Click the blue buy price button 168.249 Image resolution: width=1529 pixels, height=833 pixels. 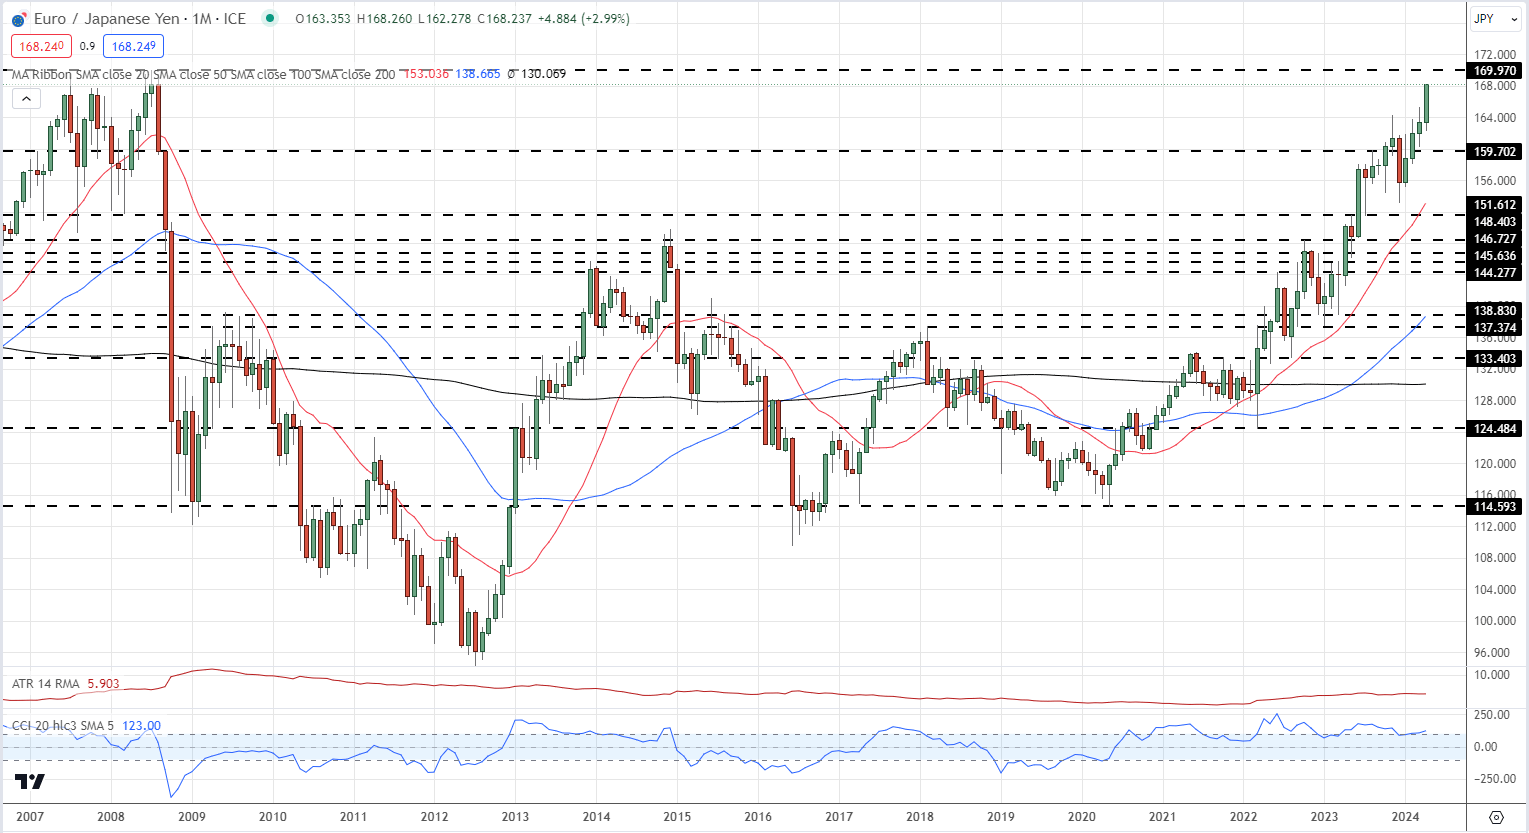[133, 46]
